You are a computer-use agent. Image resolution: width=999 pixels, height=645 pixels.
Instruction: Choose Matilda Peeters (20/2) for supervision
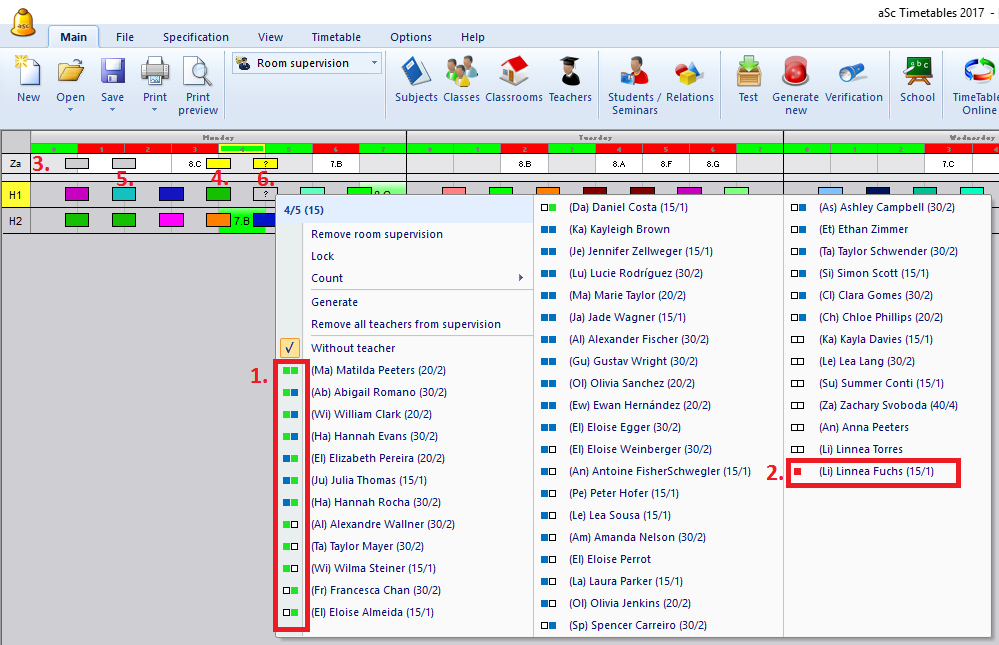pos(378,370)
